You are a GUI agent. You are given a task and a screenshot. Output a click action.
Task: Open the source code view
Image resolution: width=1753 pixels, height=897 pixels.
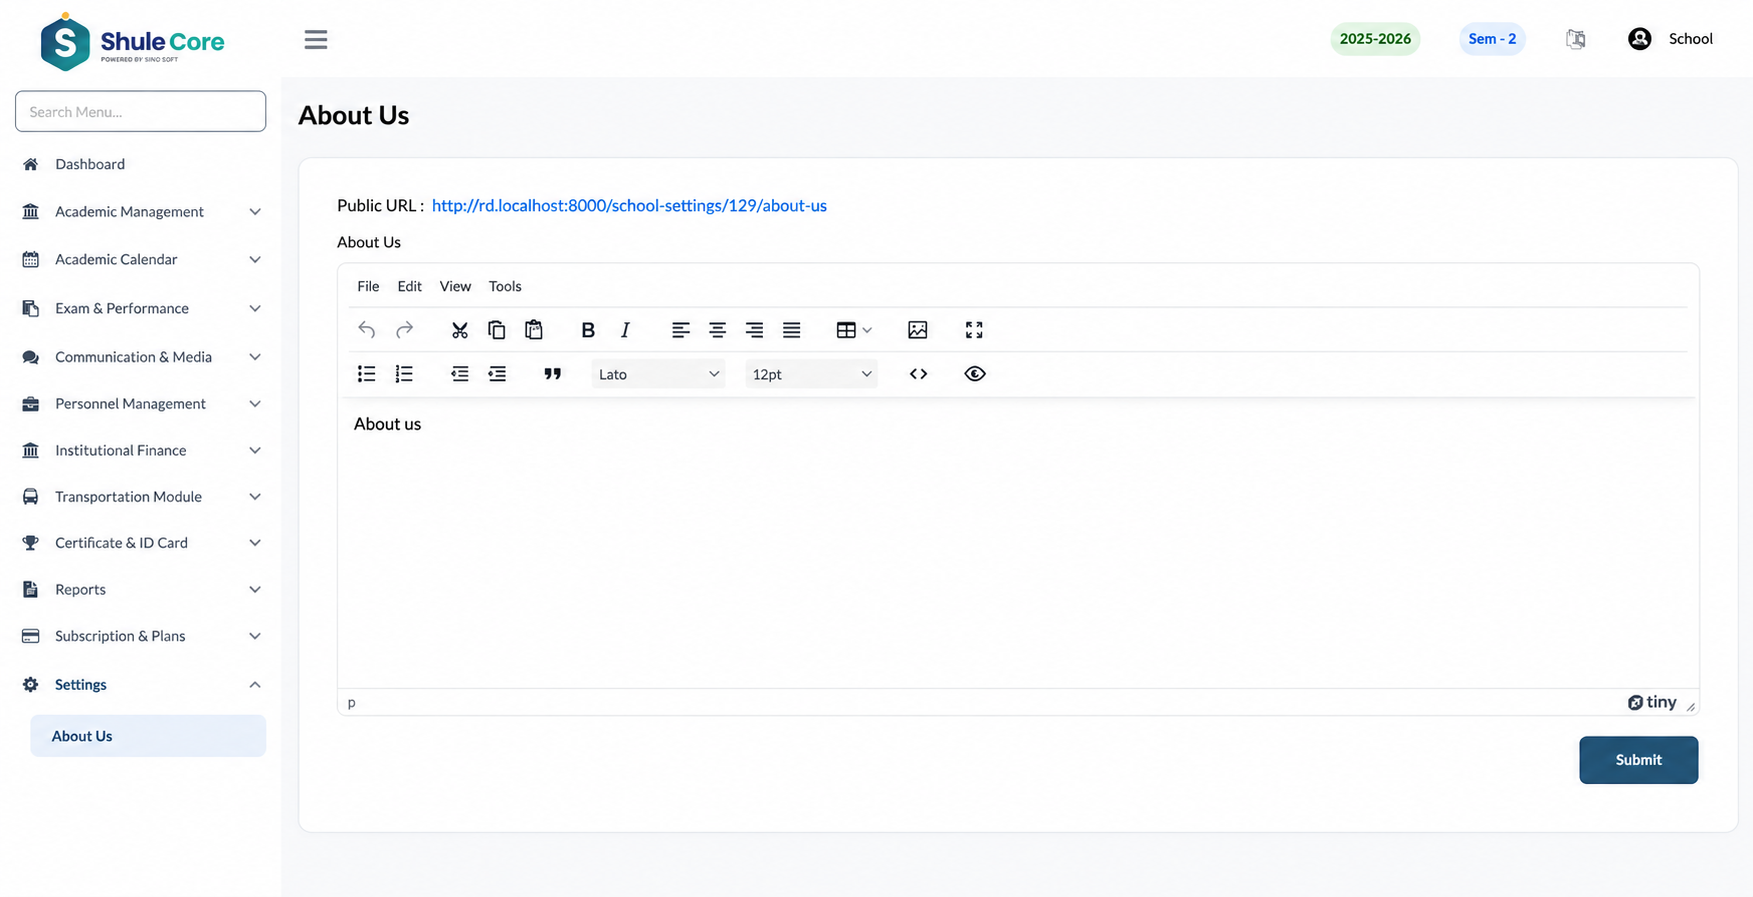[919, 374]
